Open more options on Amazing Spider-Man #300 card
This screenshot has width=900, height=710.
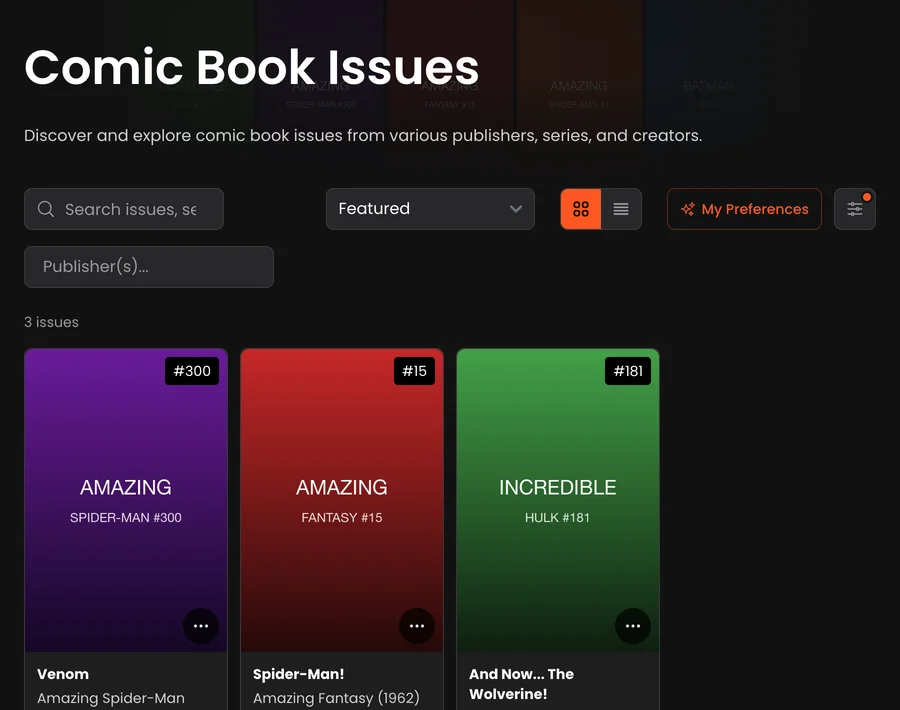(x=201, y=626)
